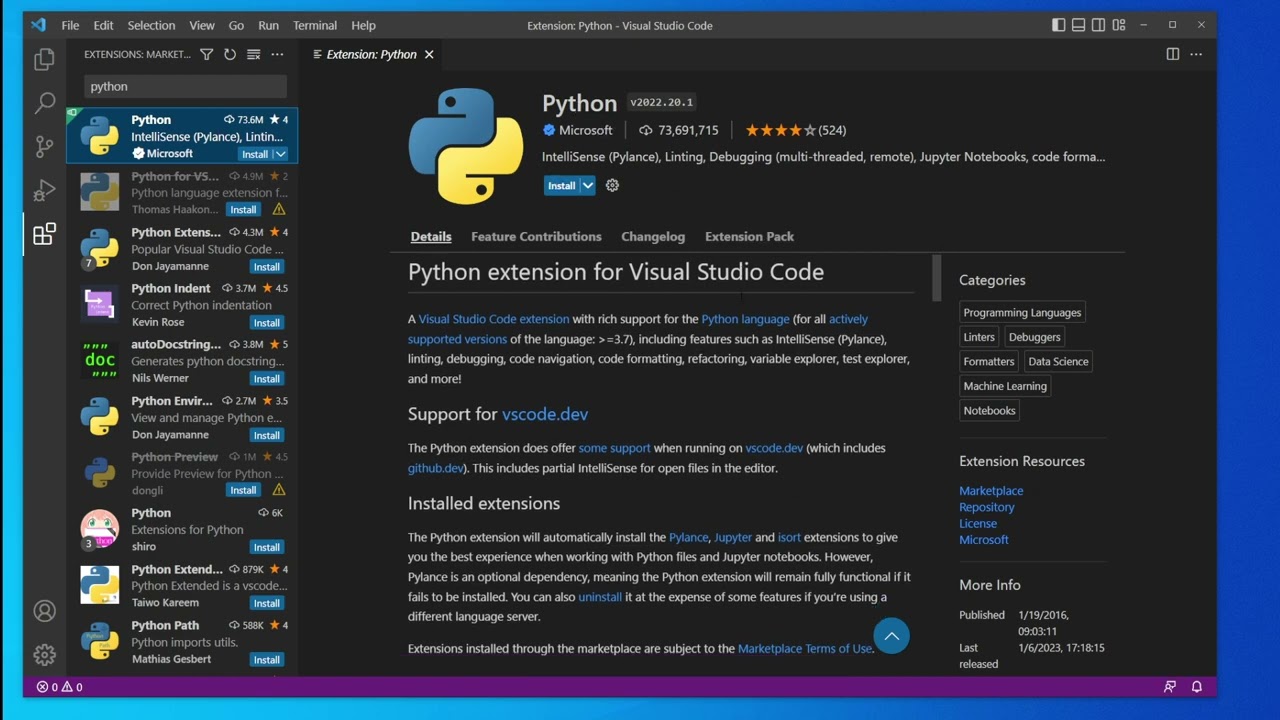This screenshot has width=1280, height=720.
Task: Open the License resource link
Action: pos(978,523)
